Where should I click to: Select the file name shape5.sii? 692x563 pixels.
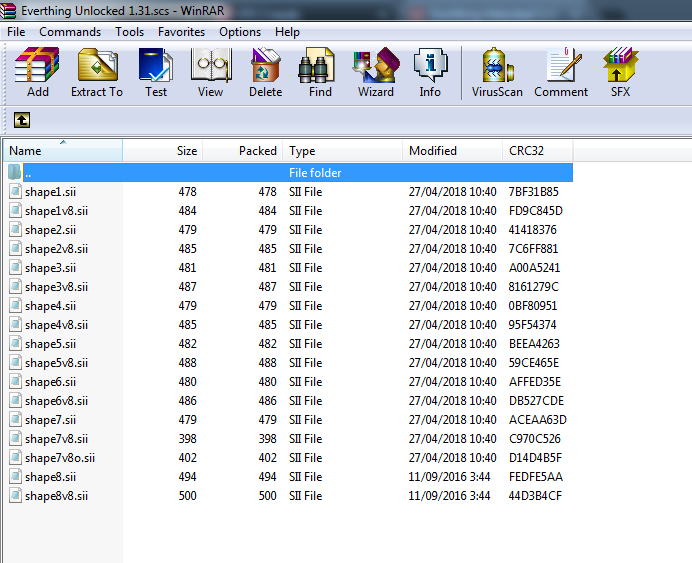coord(50,344)
